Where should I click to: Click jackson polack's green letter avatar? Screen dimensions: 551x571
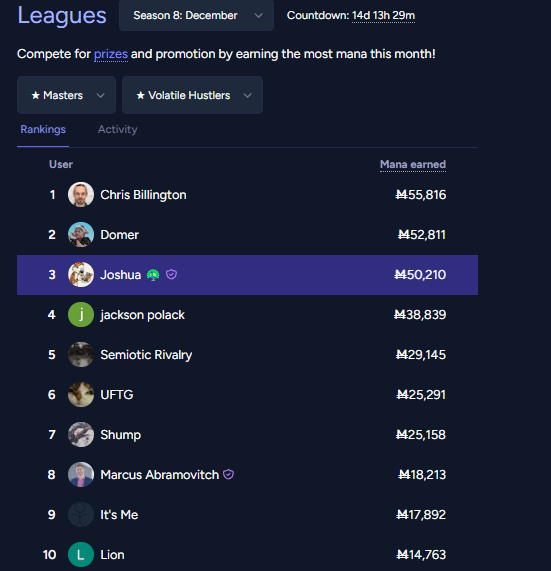point(81,315)
